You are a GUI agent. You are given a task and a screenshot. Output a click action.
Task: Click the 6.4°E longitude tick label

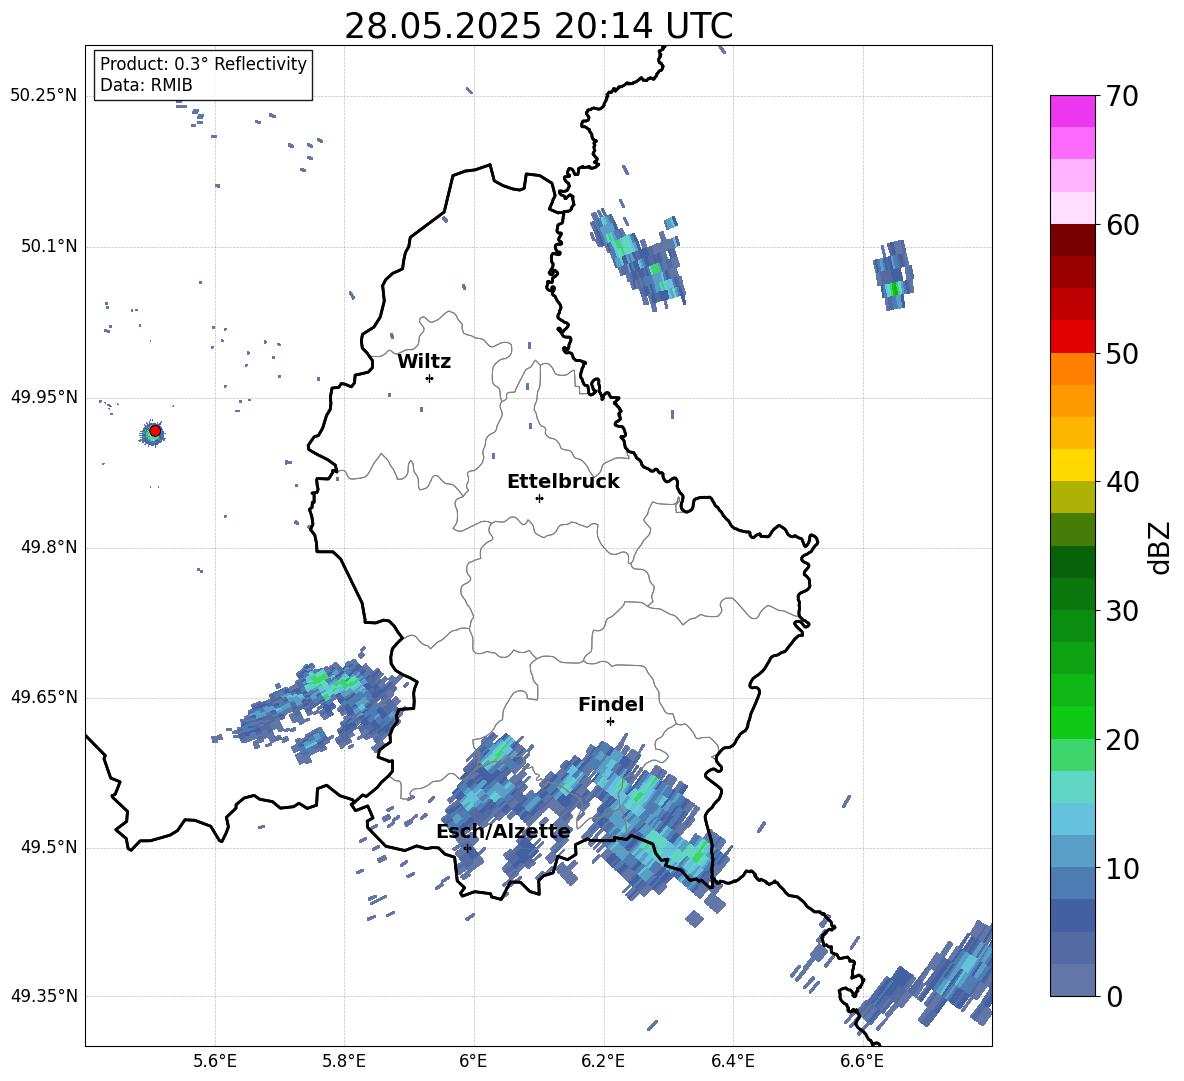click(x=732, y=1061)
